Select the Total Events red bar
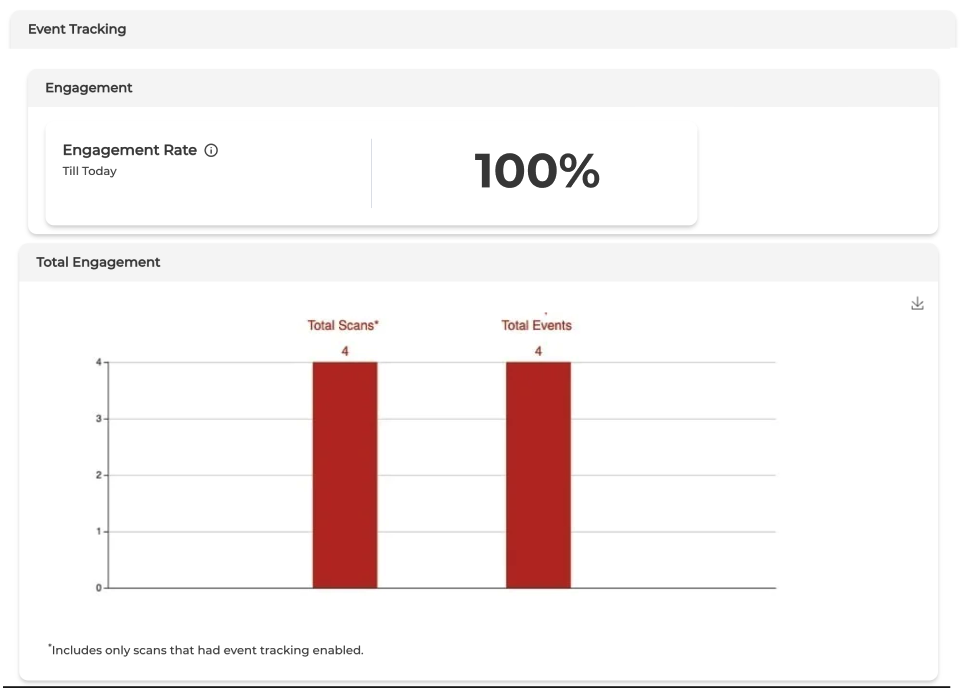This screenshot has width=962, height=688. [x=538, y=475]
